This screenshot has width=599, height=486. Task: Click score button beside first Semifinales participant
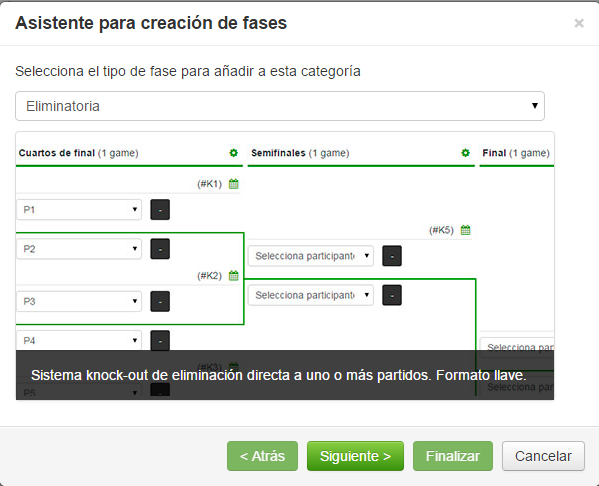click(x=392, y=256)
